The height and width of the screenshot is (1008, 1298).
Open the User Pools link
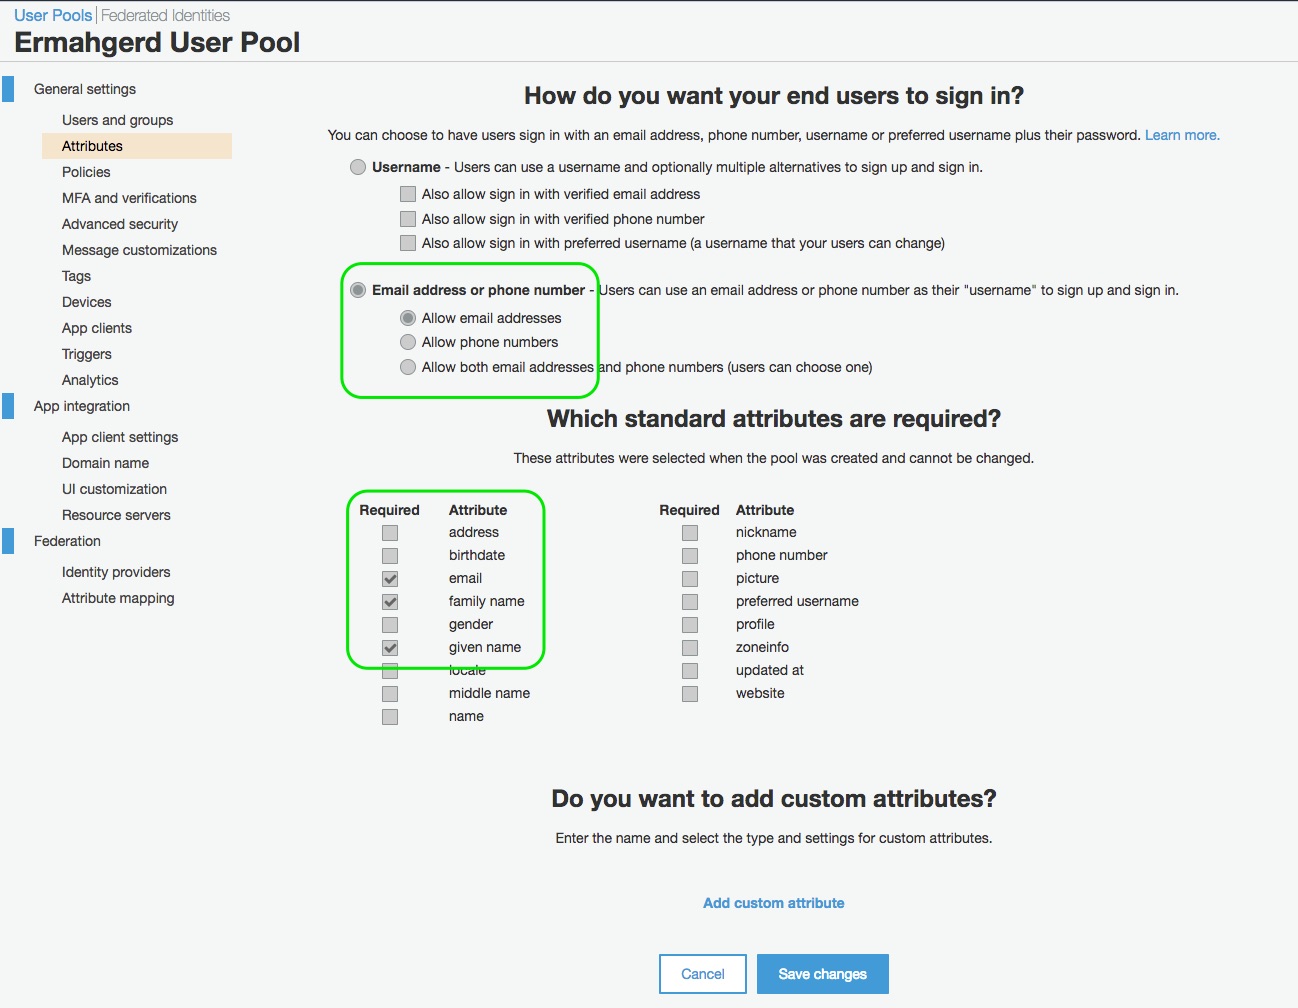[53, 15]
